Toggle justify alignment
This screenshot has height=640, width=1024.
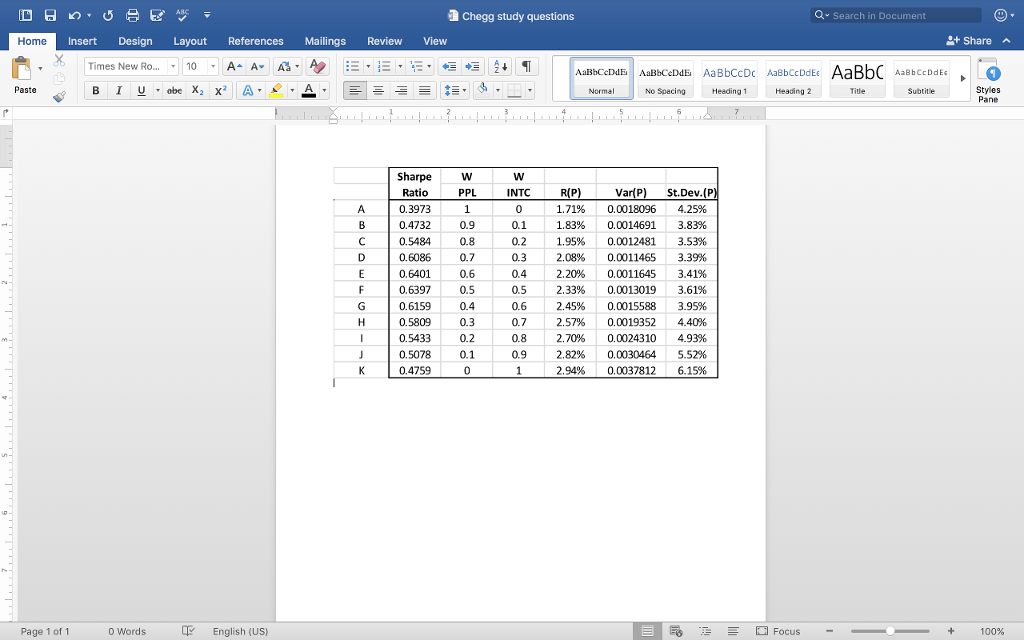pos(425,90)
